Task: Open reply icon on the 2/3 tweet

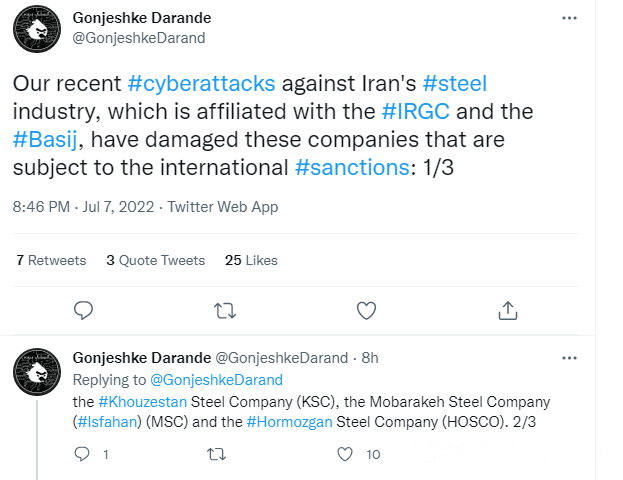Action: [x=82, y=454]
